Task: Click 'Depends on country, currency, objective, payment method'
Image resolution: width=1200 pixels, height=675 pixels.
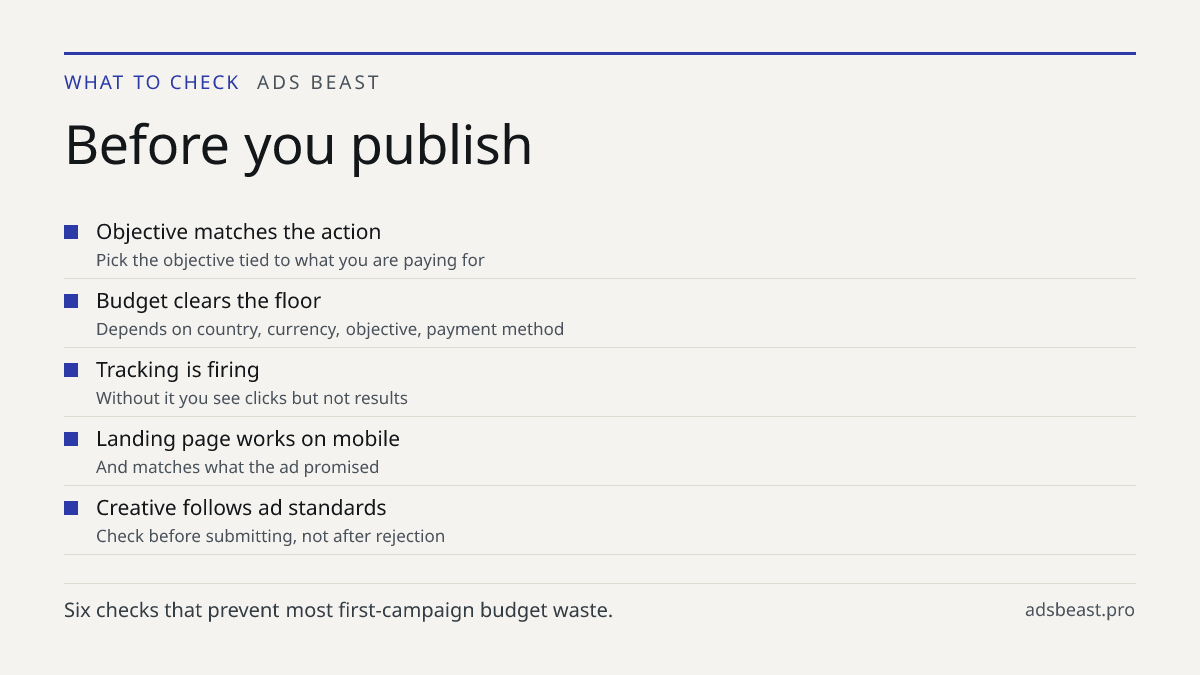Action: (330, 329)
